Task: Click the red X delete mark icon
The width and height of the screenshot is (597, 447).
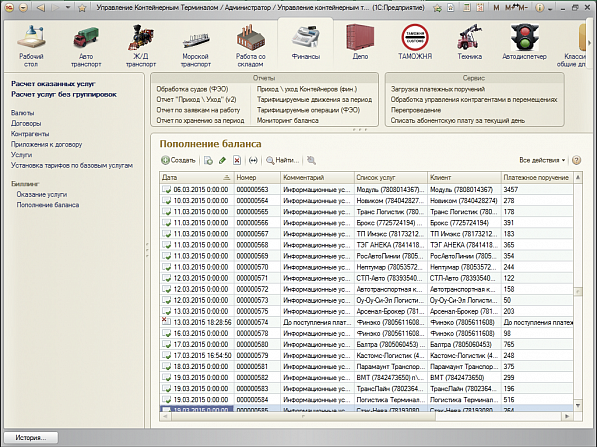Action: click(x=237, y=160)
